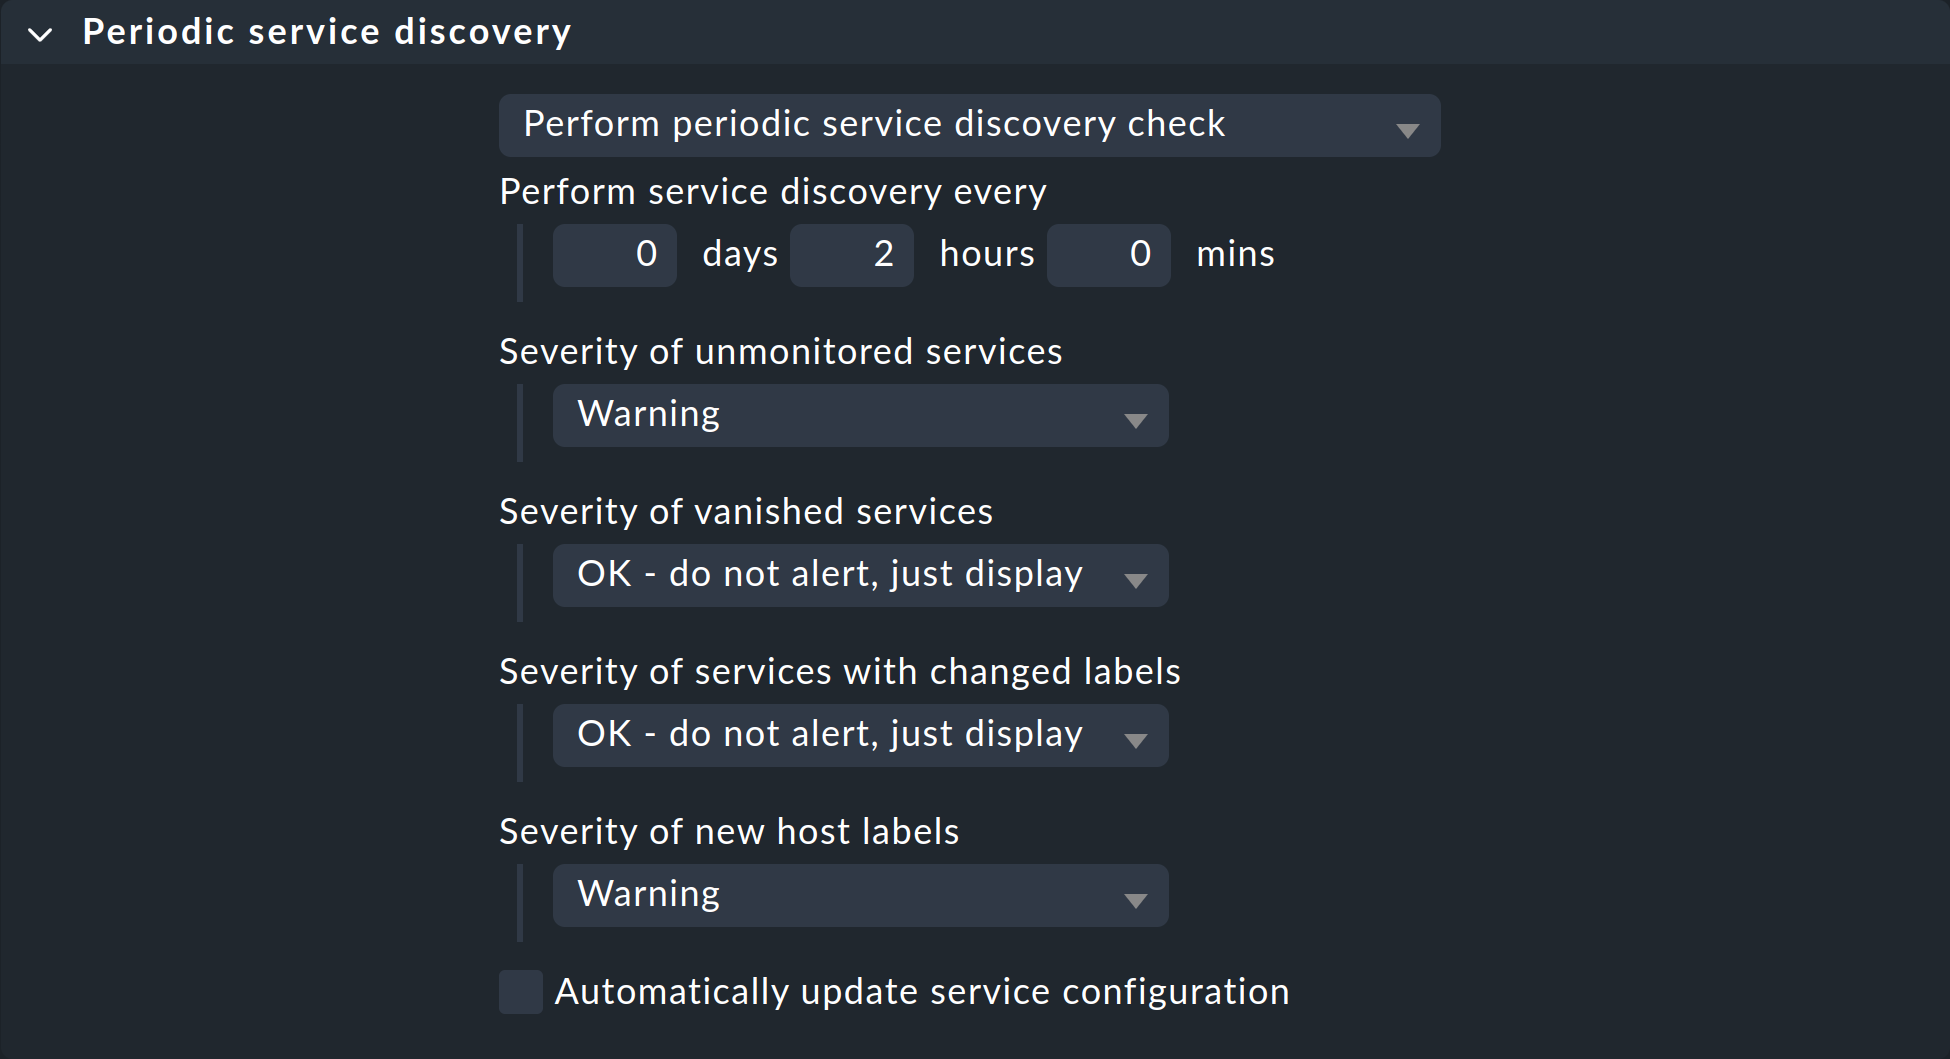
Task: Click the mins field to adjust discovery interval
Action: [x=1108, y=254]
